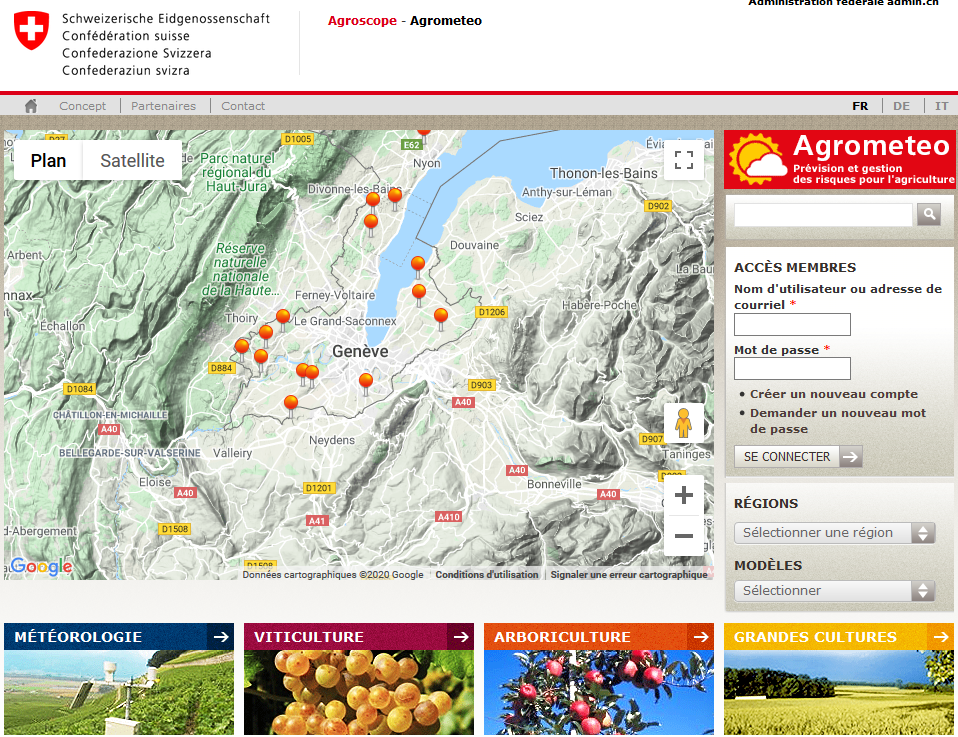Select the station marker near Nyon
The height and width of the screenshot is (737, 958).
pos(423,133)
